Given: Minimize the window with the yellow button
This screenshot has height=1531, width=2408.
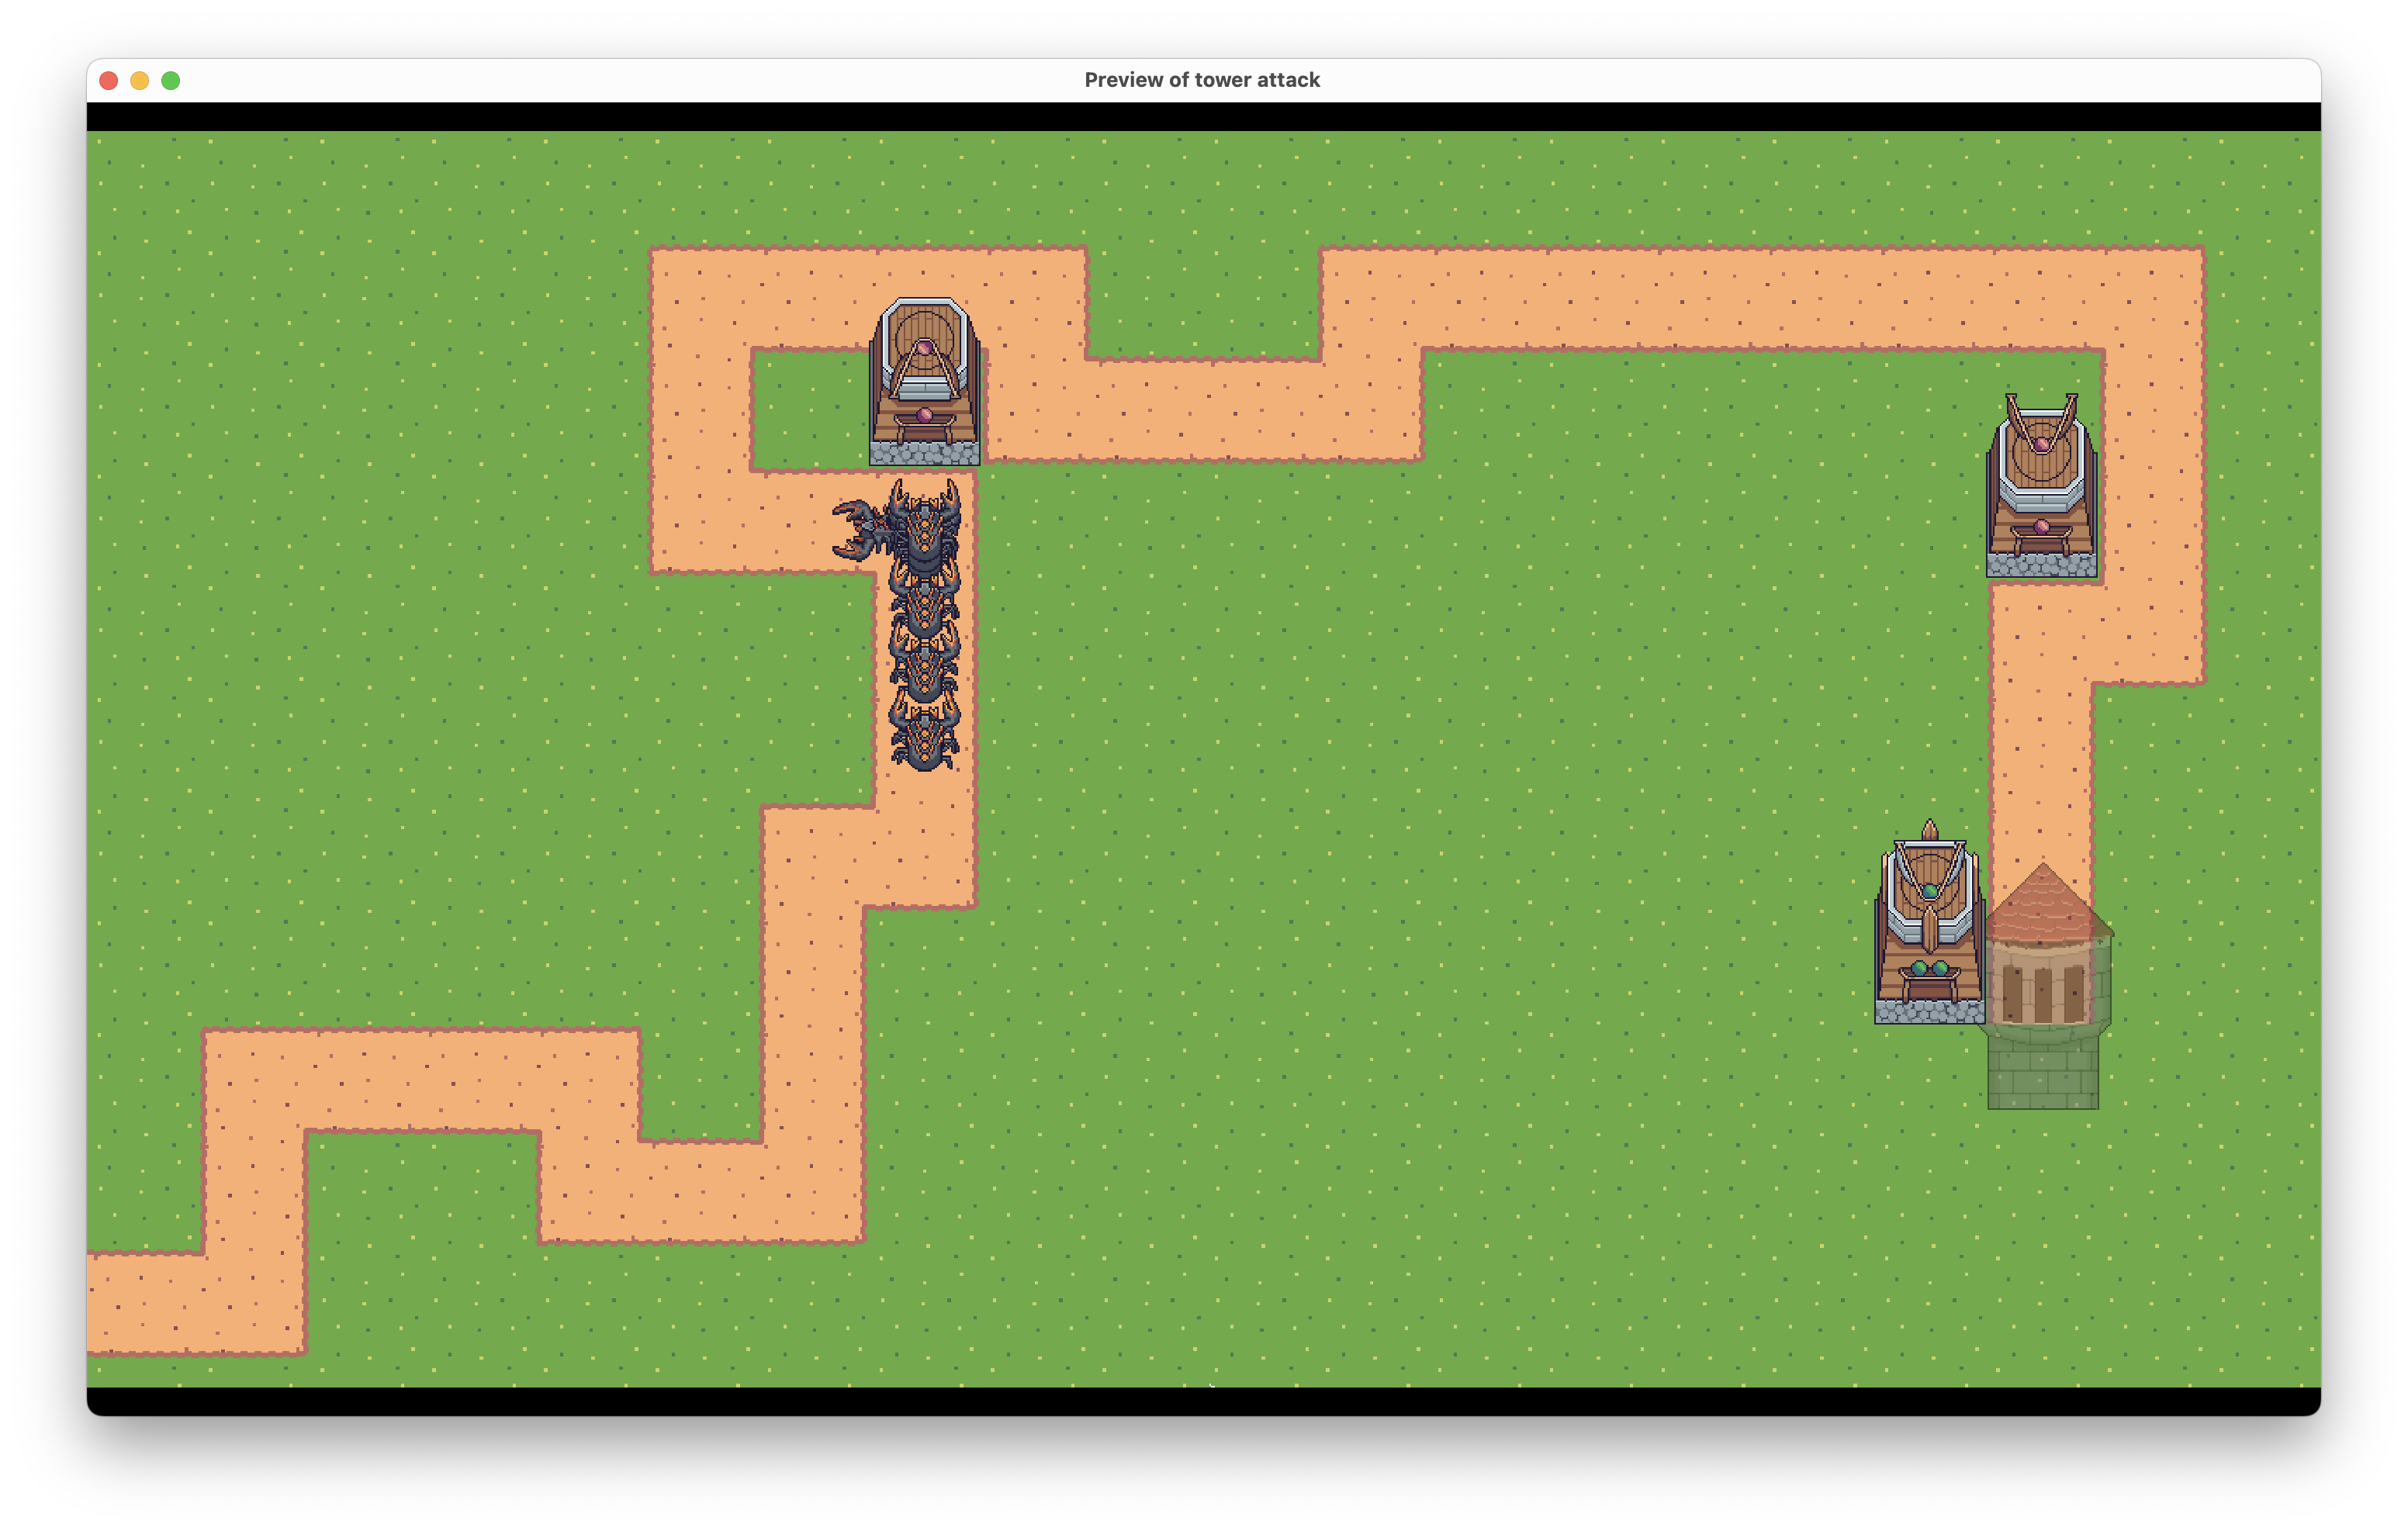Looking at the screenshot, I should [x=140, y=80].
